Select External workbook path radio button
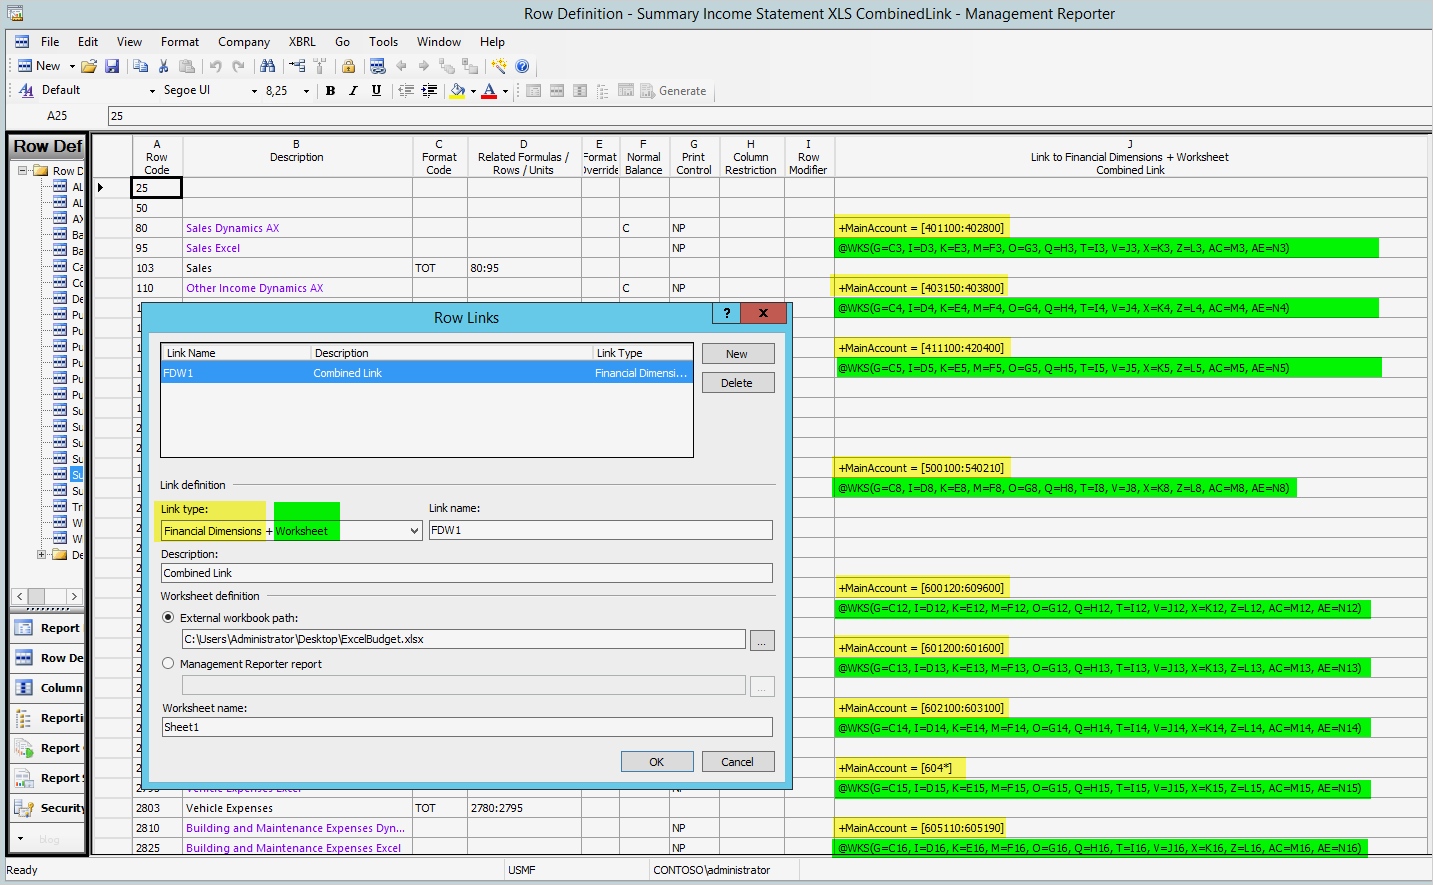1433x885 pixels. pyautogui.click(x=168, y=618)
